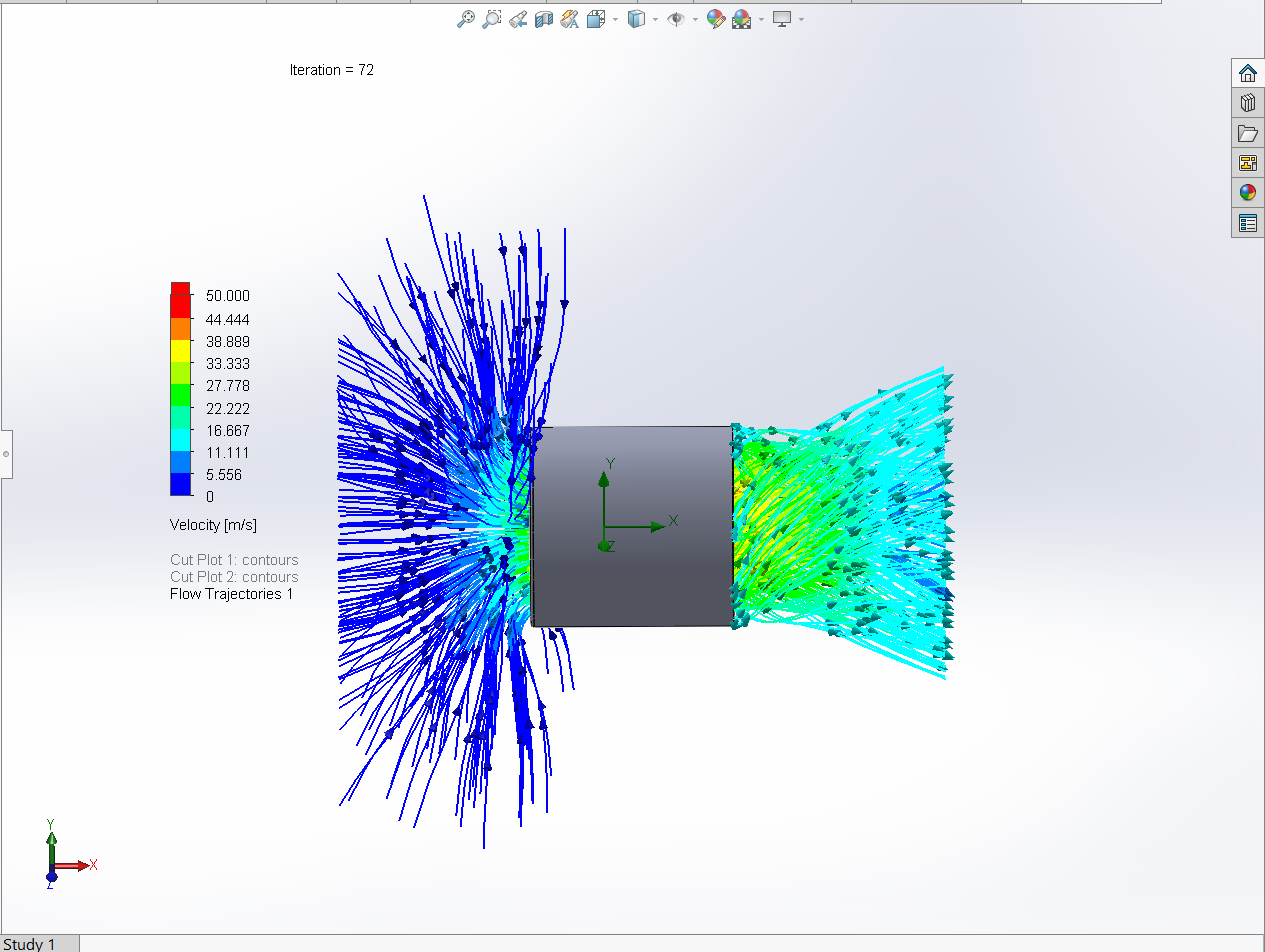Click the Iteration = 72 label
1265x952 pixels.
point(332,70)
